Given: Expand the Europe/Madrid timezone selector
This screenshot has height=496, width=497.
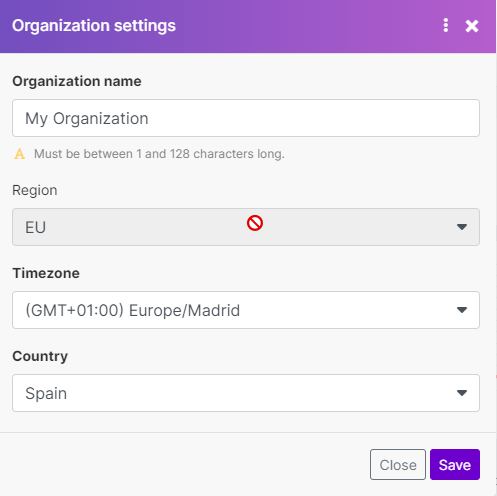Looking at the screenshot, I should (246, 310).
